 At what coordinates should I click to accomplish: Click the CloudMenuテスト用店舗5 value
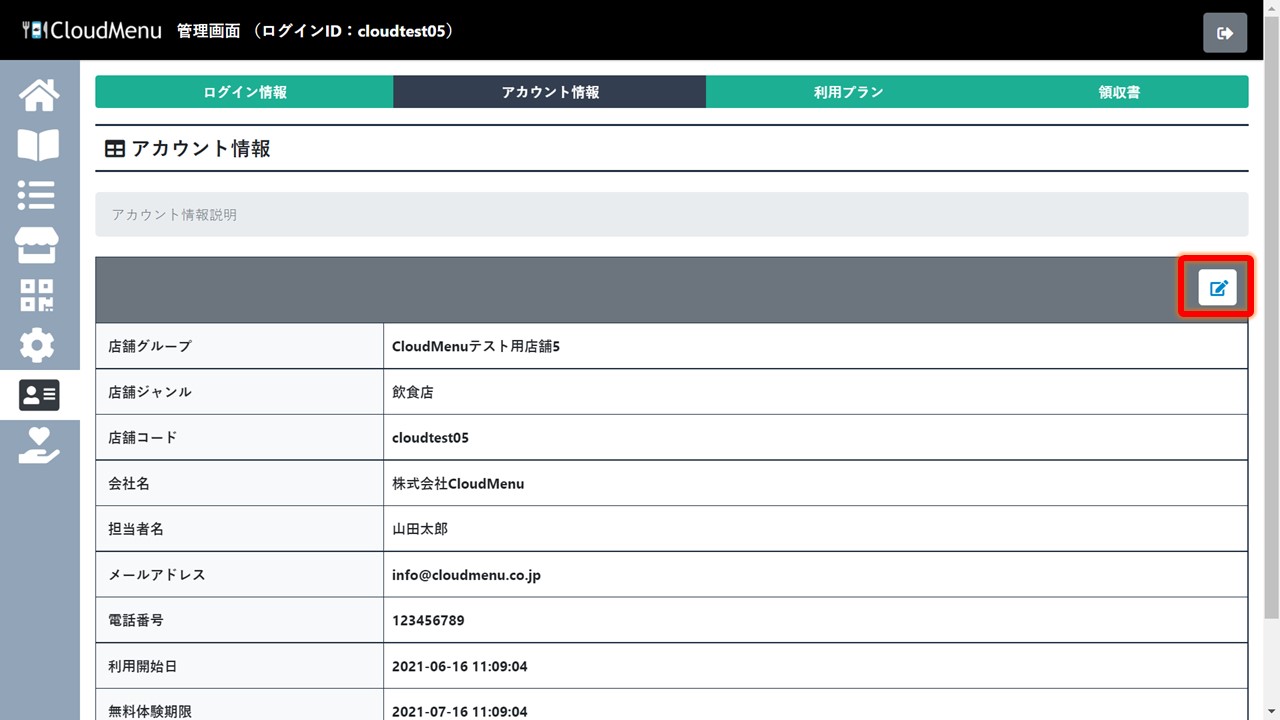click(476, 347)
